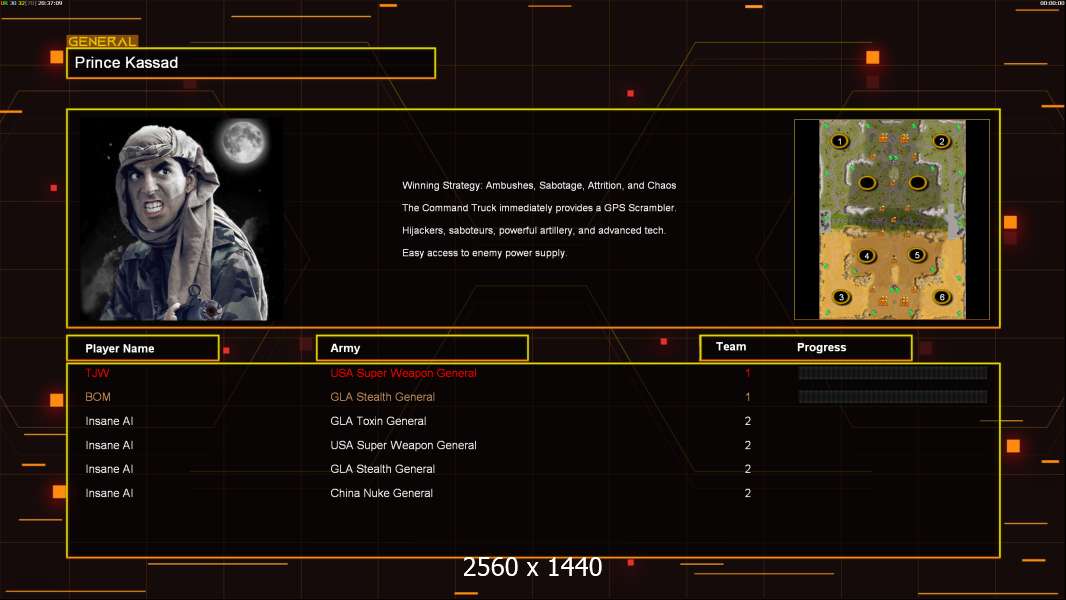1066x600 pixels.
Task: Click start position 4 on minimap
Action: (867, 255)
